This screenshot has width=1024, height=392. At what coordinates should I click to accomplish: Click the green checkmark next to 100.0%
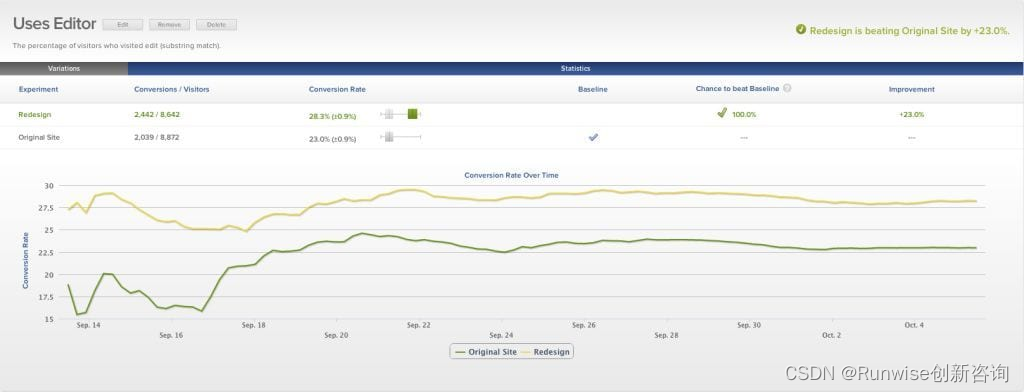tap(722, 113)
